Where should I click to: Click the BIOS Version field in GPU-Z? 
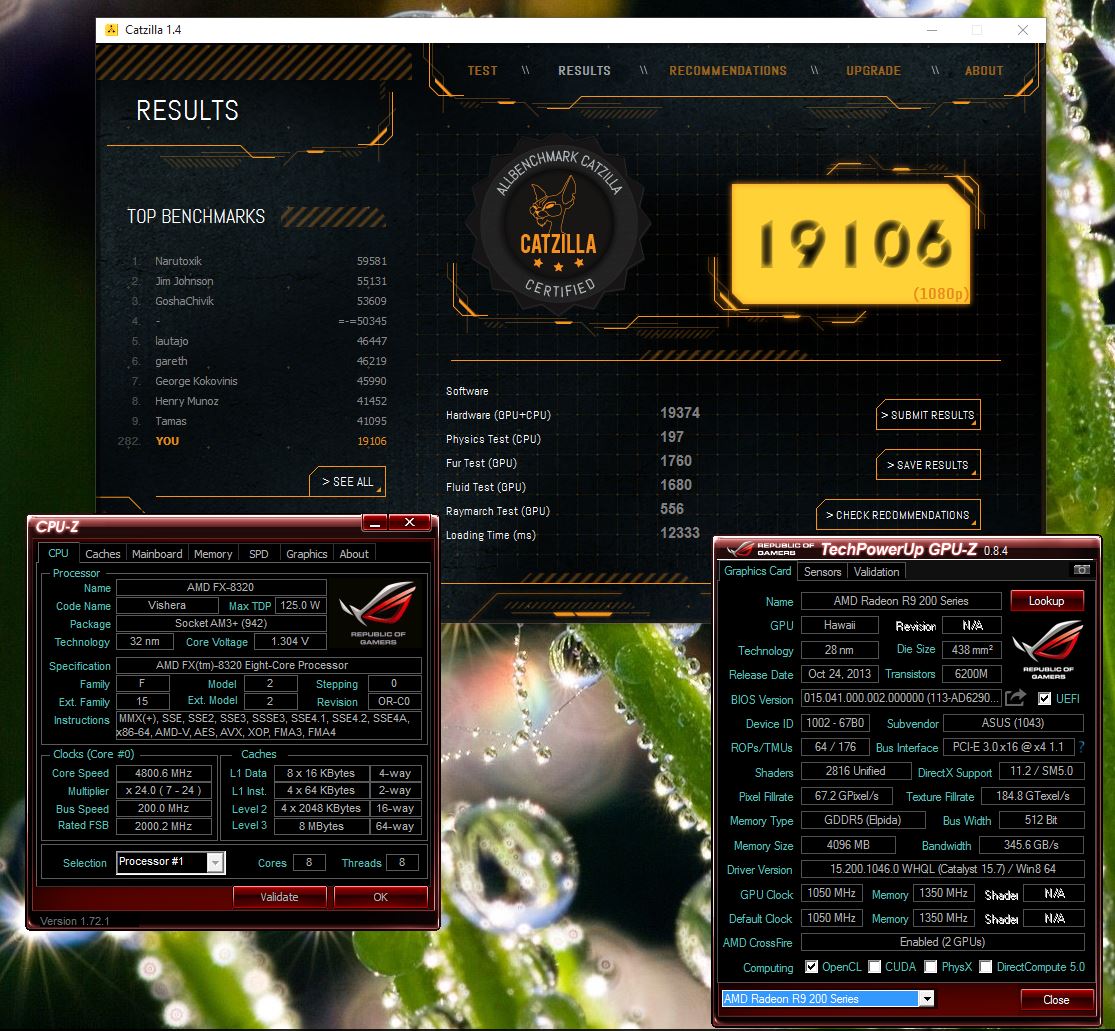point(901,698)
